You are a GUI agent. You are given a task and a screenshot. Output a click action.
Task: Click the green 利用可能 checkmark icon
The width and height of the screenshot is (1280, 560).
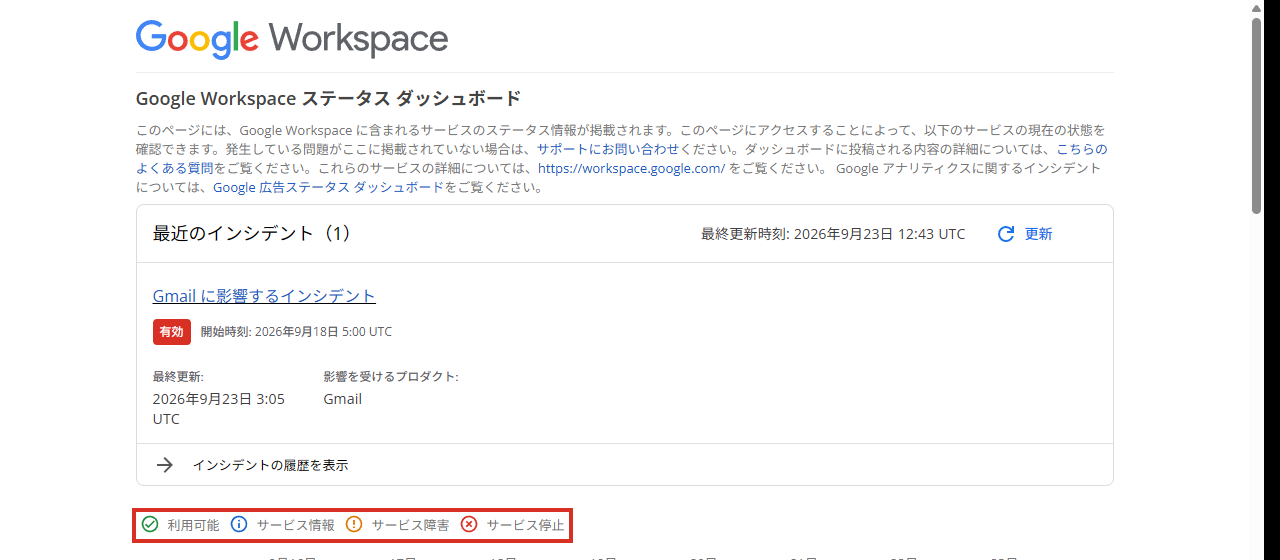[150, 524]
